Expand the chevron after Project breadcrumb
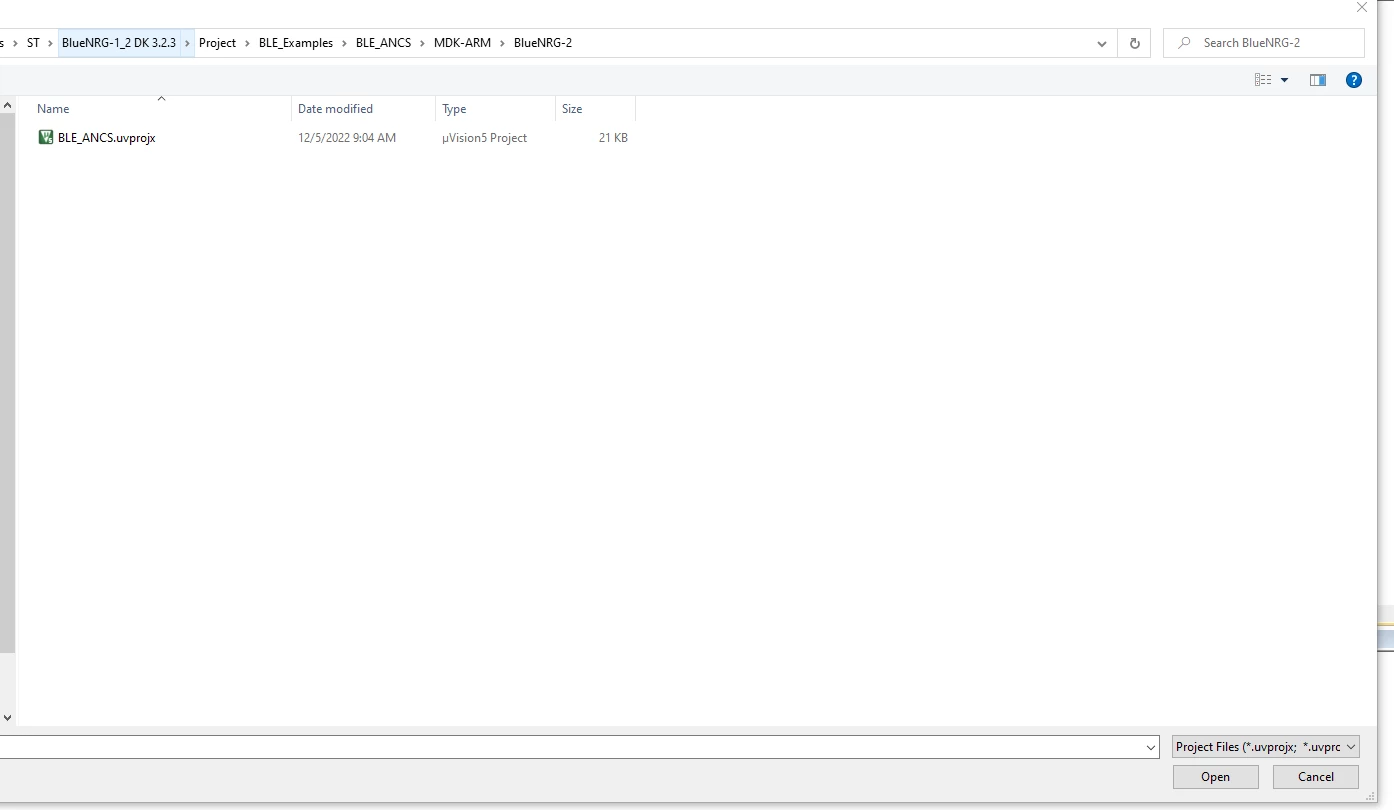The image size is (1394, 810). tap(246, 43)
